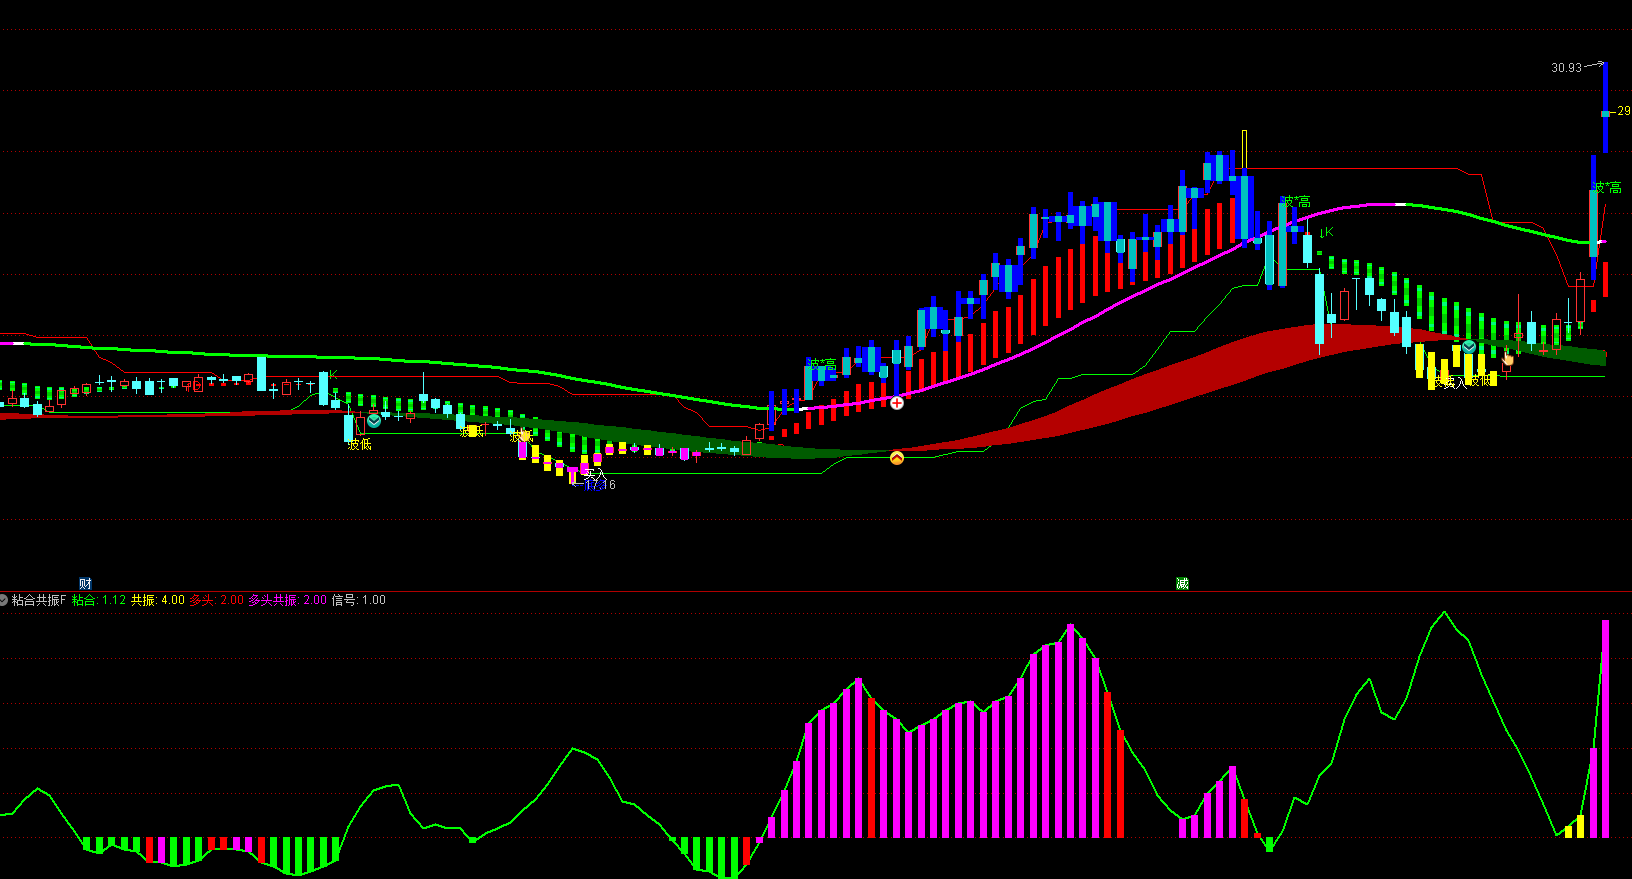The height and width of the screenshot is (879, 1632).
Task: Click the green ↓K marker
Action: [1325, 233]
